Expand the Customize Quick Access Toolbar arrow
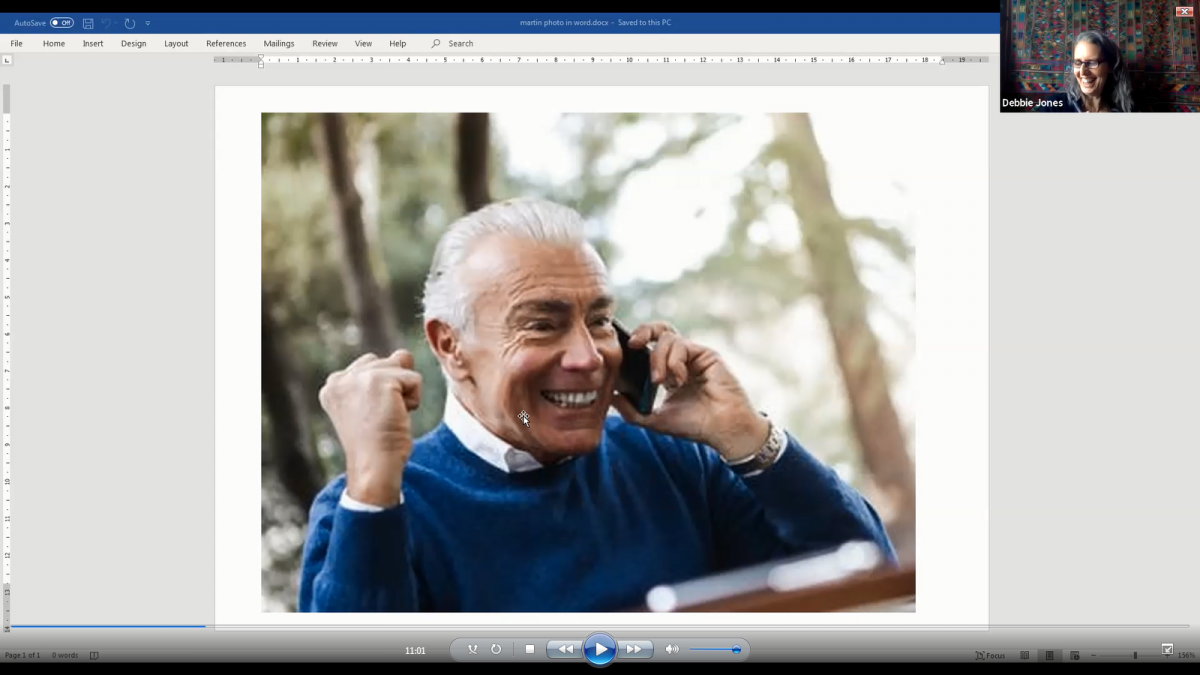The image size is (1200, 675). tap(148, 23)
